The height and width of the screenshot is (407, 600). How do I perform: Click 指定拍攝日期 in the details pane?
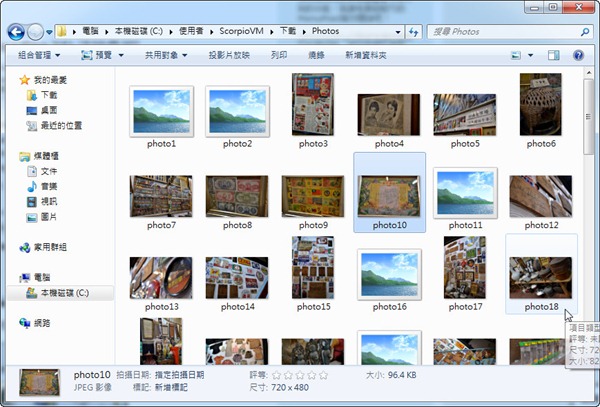tap(179, 375)
